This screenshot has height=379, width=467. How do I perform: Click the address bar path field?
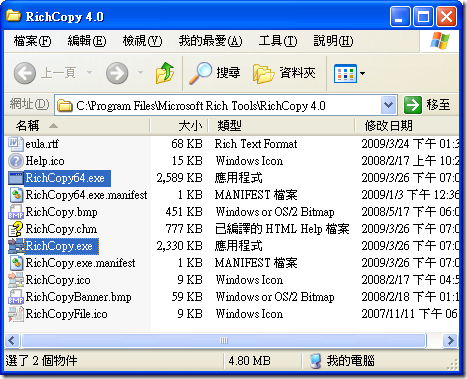pyautogui.click(x=225, y=105)
